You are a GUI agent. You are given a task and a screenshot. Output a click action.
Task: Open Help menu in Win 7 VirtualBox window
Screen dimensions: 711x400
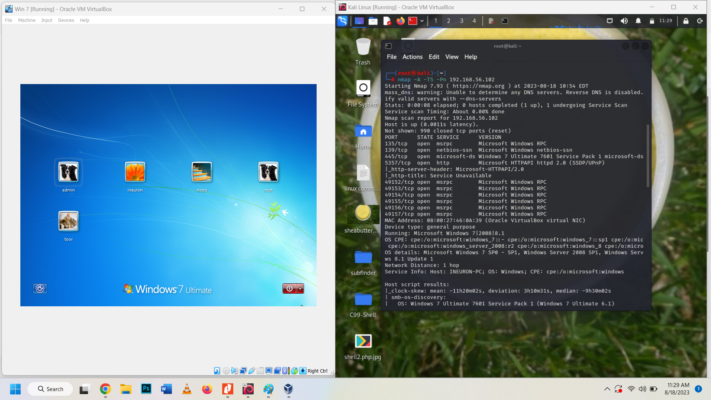tap(84, 20)
